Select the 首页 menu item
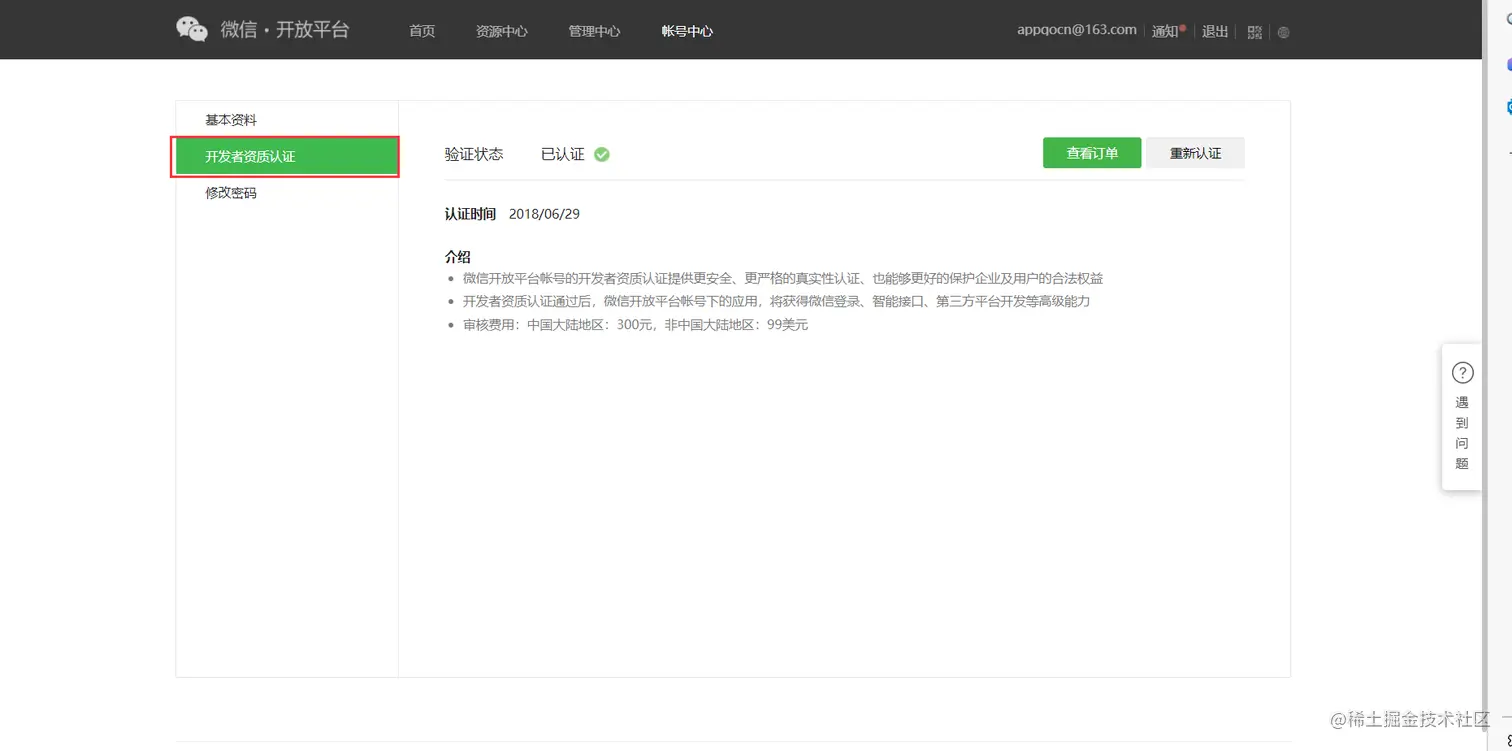Screen dimensions: 1512x751 [421, 31]
